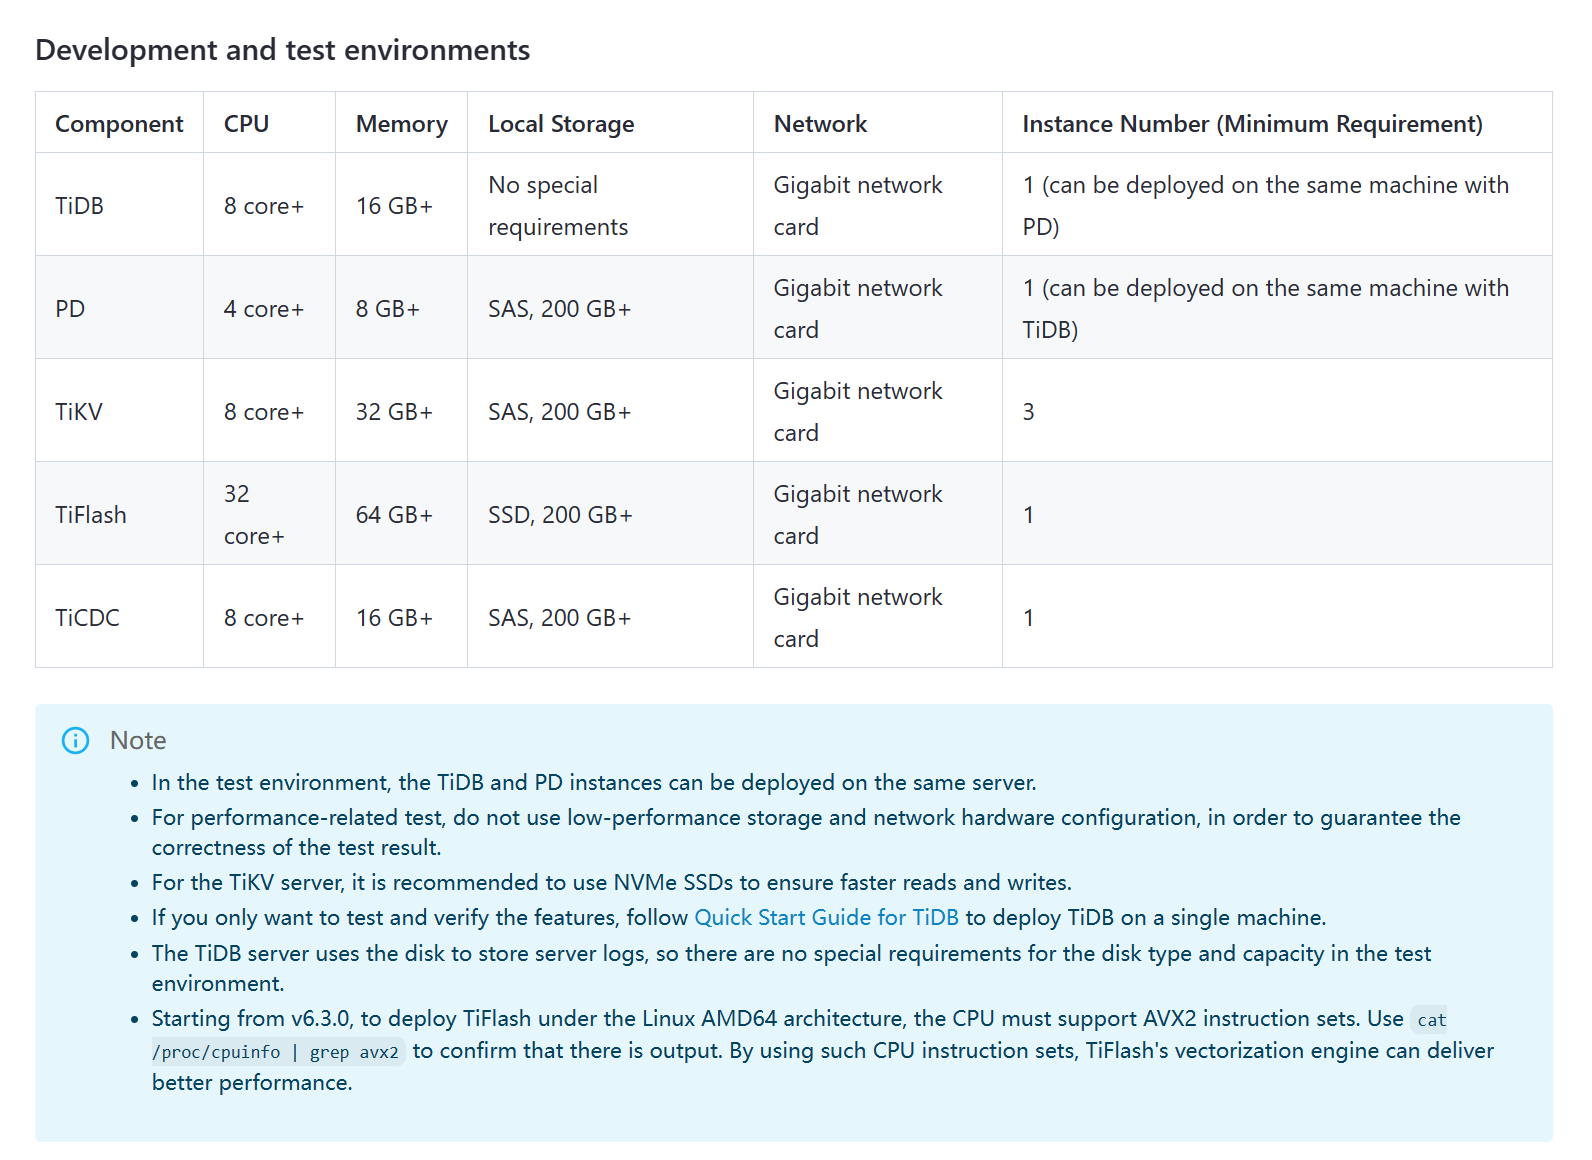
Task: Select the Network column header
Action: 877,123
